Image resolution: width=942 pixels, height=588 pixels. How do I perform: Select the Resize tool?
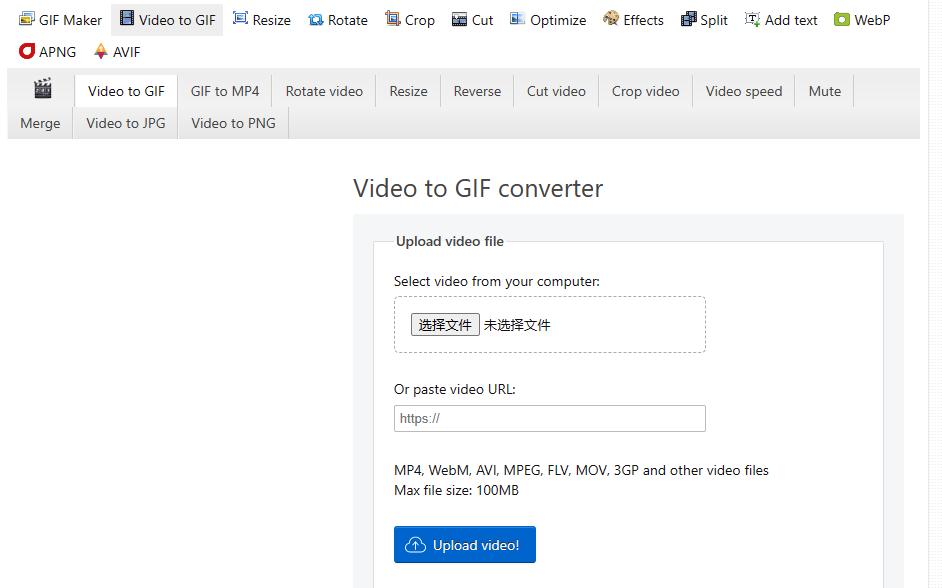(261, 19)
